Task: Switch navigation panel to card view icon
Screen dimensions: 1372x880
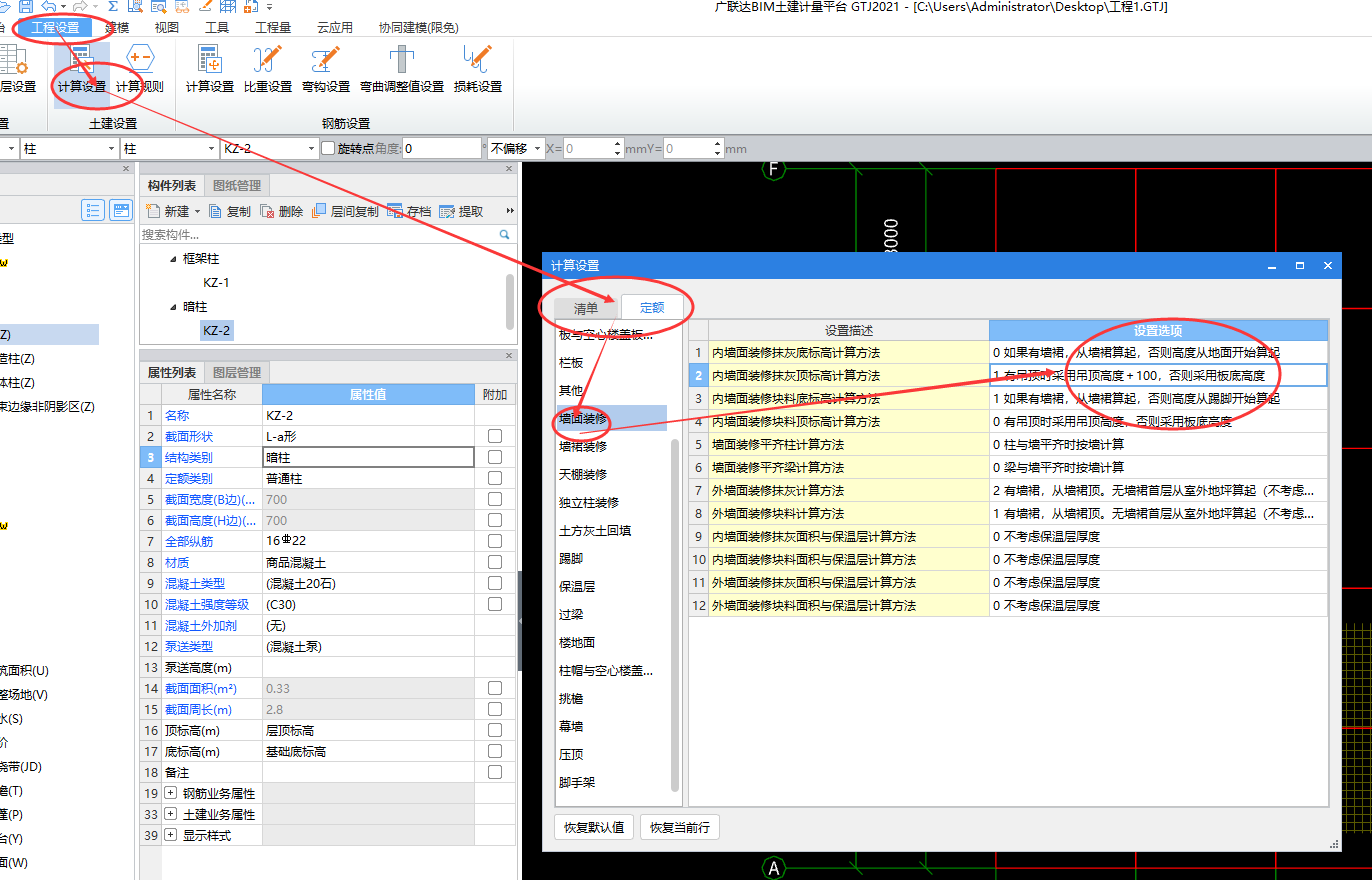Action: pos(121,210)
